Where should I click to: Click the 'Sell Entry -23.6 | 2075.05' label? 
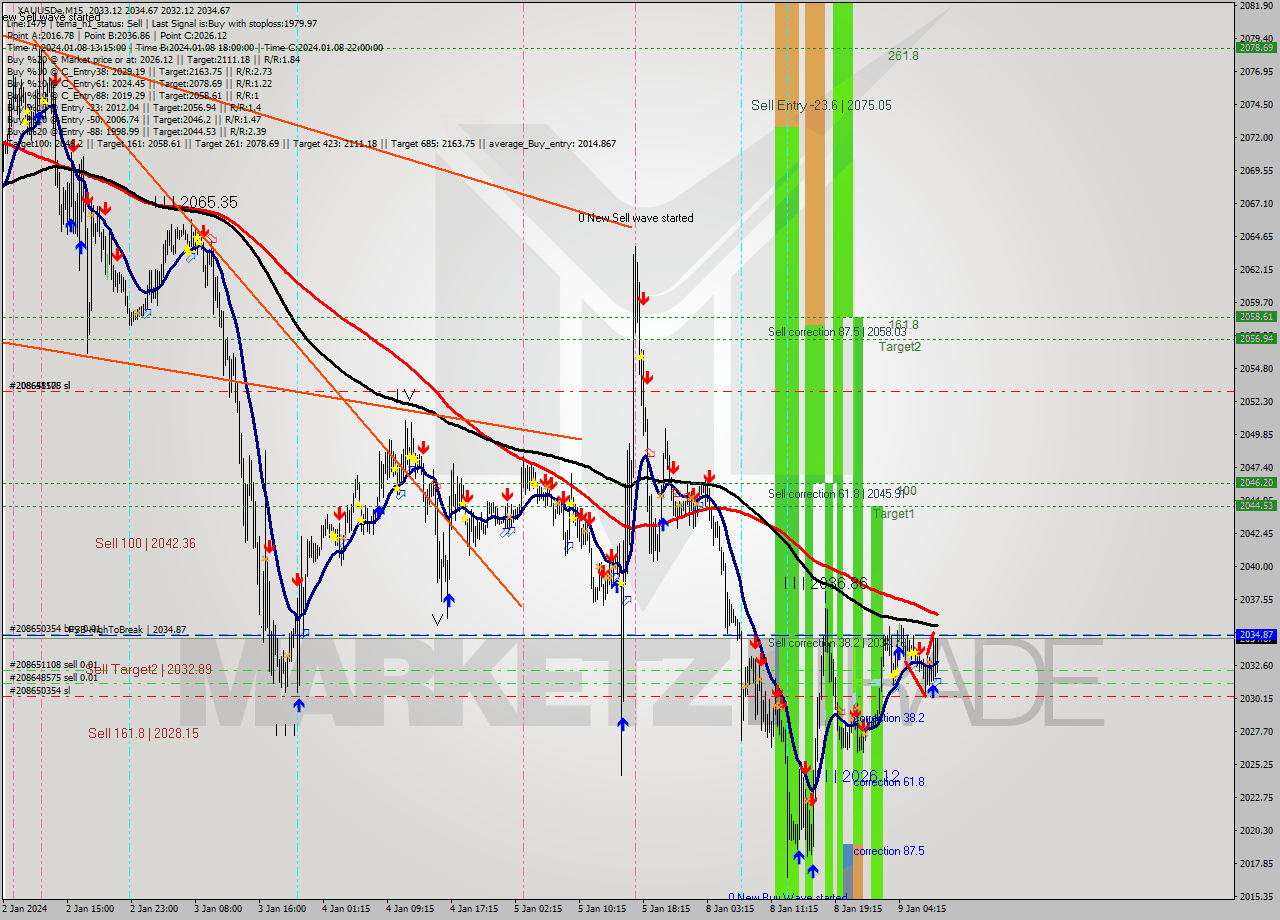[821, 105]
